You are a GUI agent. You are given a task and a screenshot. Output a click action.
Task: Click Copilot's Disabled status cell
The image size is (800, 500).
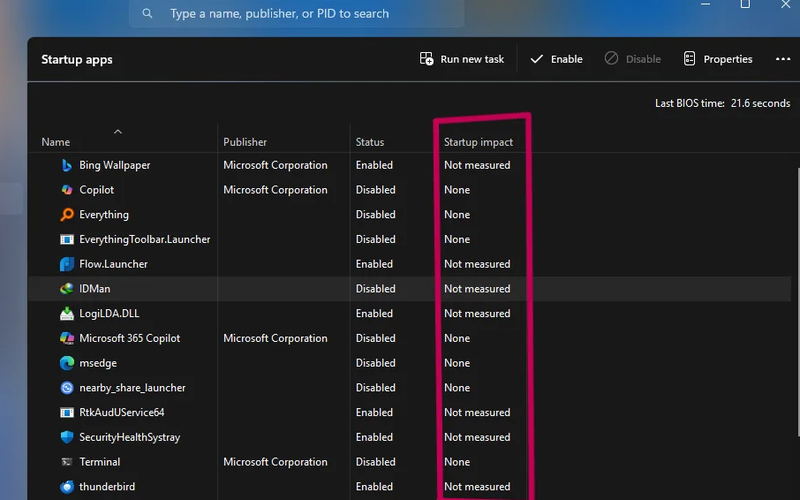click(376, 190)
